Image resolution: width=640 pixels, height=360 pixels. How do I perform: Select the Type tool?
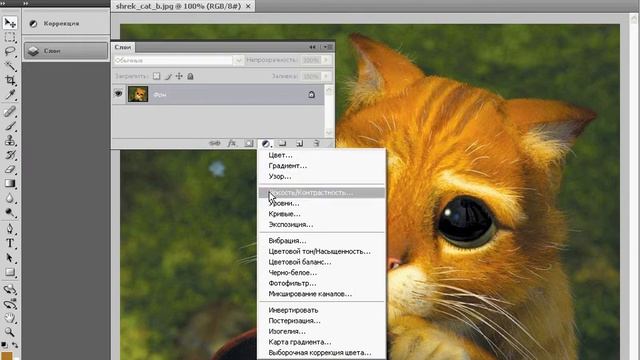10,244
